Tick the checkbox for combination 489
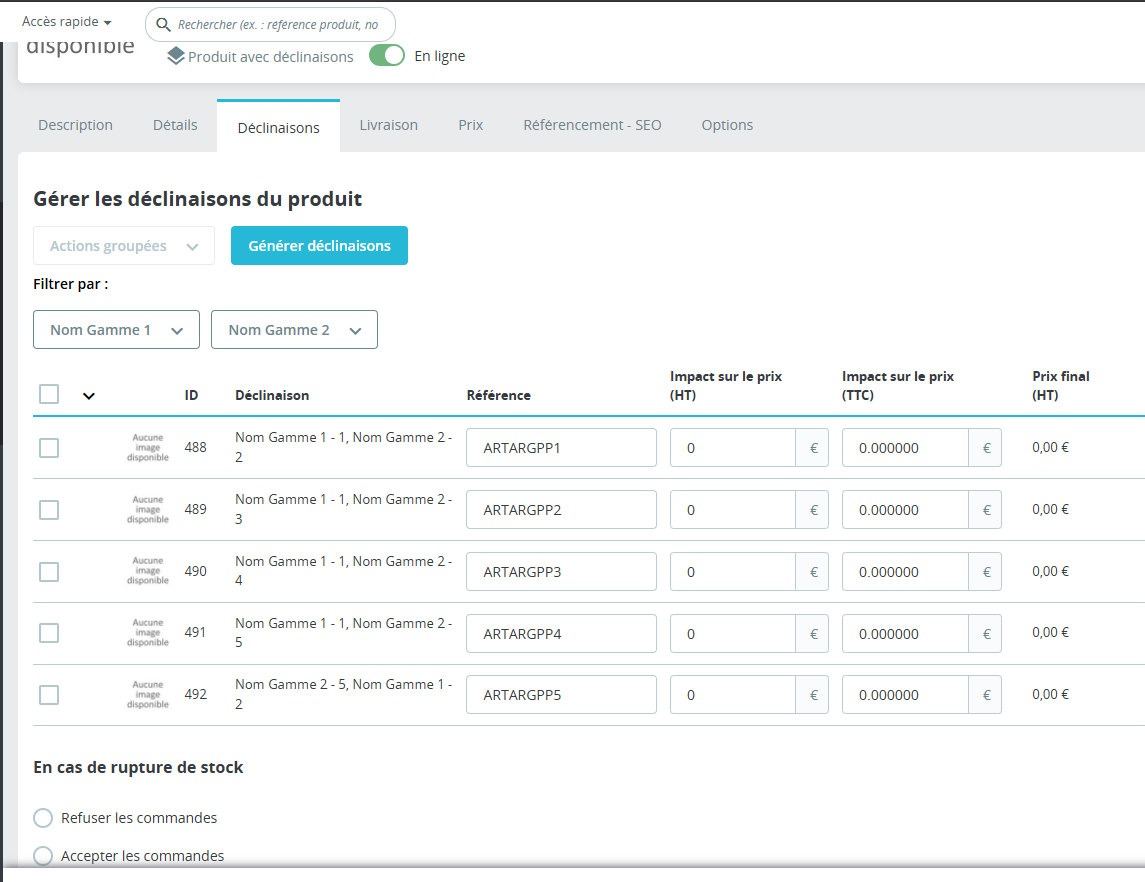Screen dimensions: 1145x882 click(x=49, y=510)
